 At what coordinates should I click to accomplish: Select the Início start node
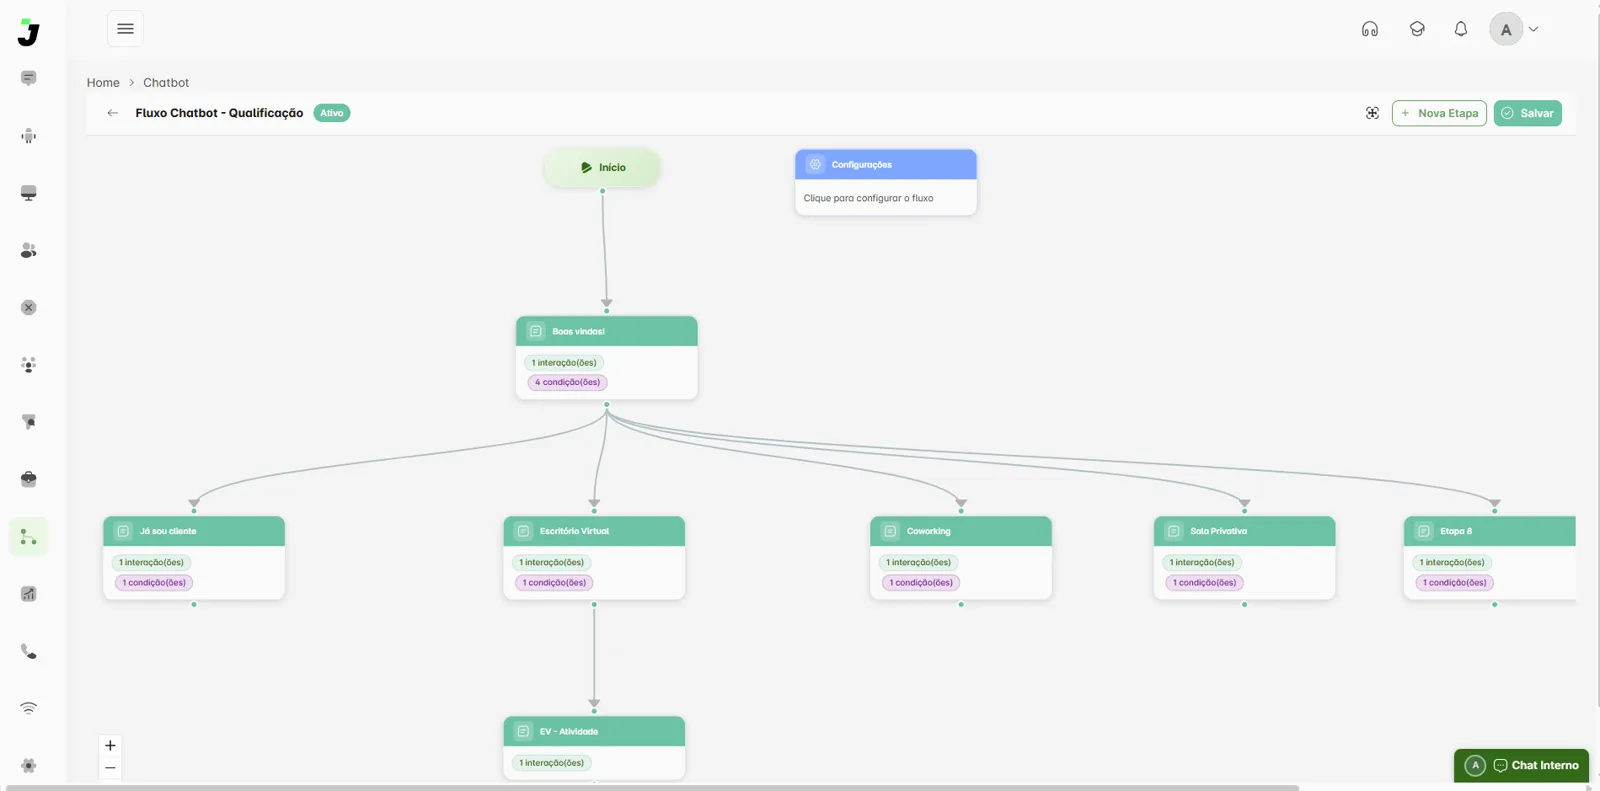click(x=602, y=167)
